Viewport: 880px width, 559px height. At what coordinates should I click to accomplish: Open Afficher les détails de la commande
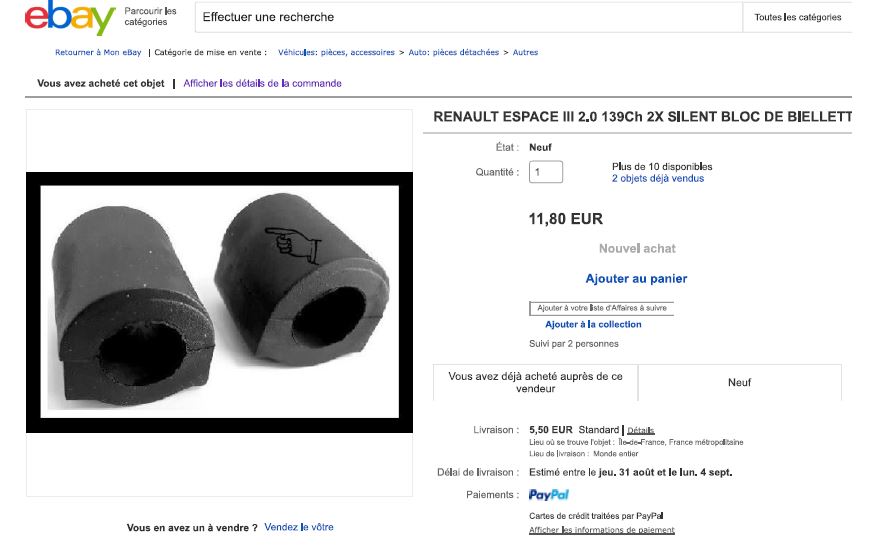pyautogui.click(x=262, y=84)
